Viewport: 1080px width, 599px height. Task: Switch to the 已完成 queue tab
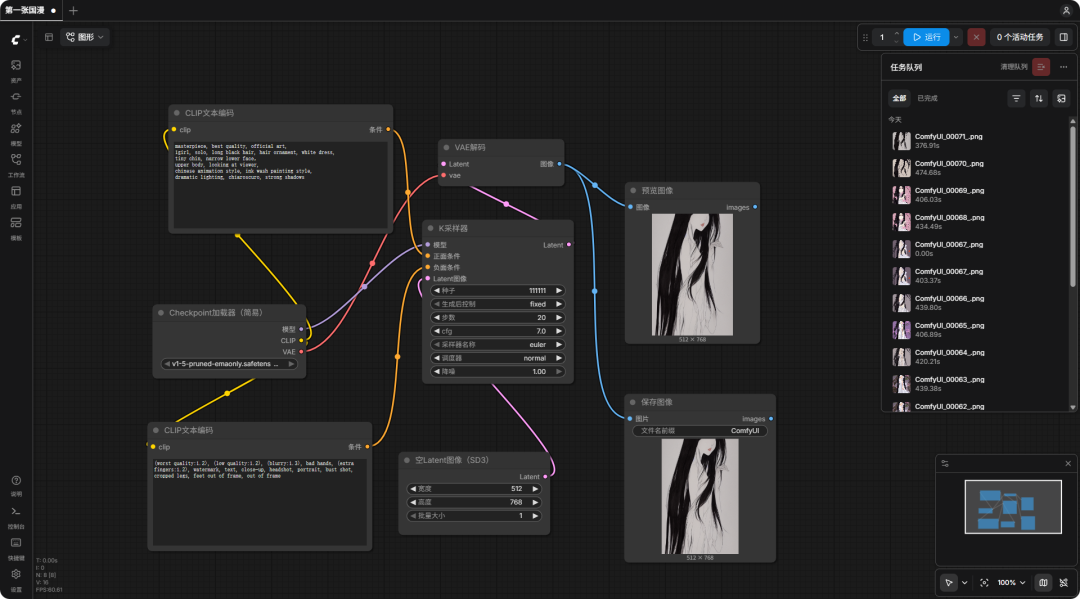pos(927,98)
